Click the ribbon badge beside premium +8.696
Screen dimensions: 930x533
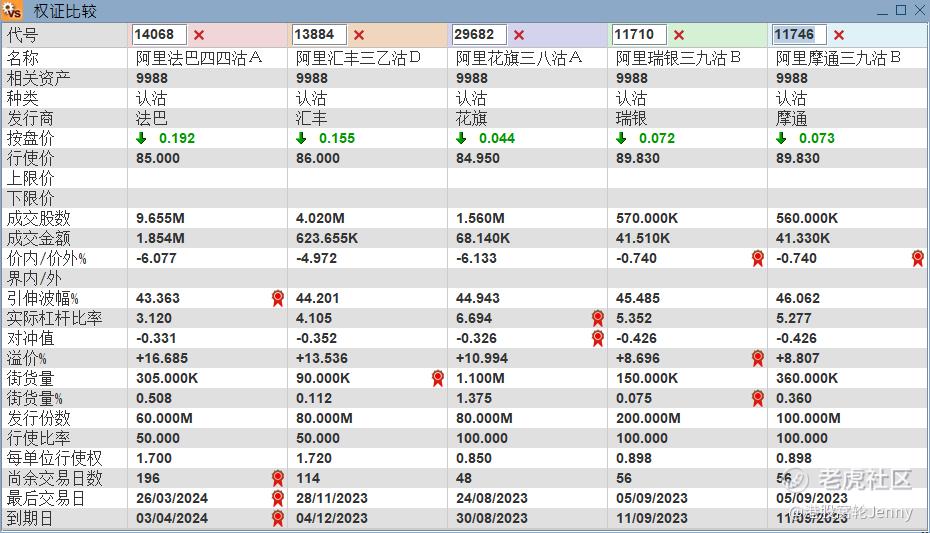click(757, 358)
